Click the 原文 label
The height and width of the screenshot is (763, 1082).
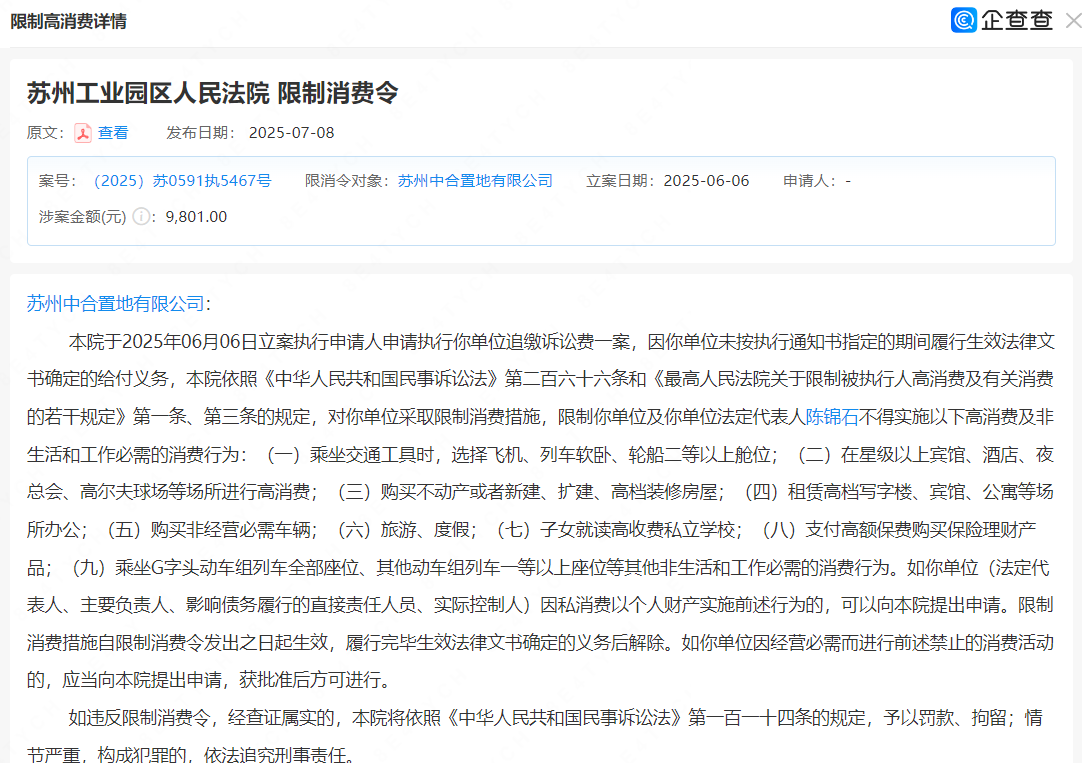click(x=44, y=133)
